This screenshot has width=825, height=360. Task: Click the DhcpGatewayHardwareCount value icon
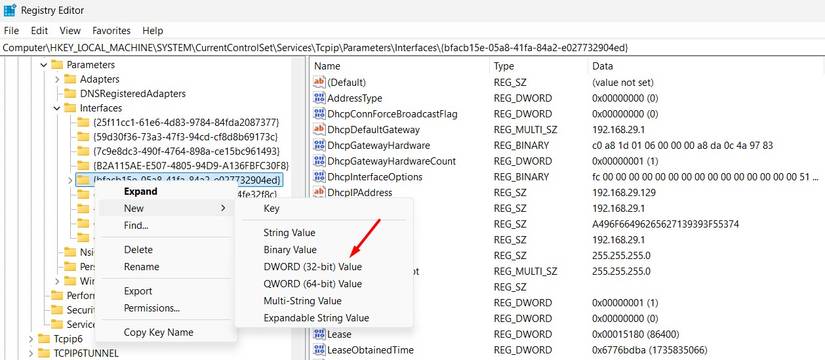coord(319,161)
